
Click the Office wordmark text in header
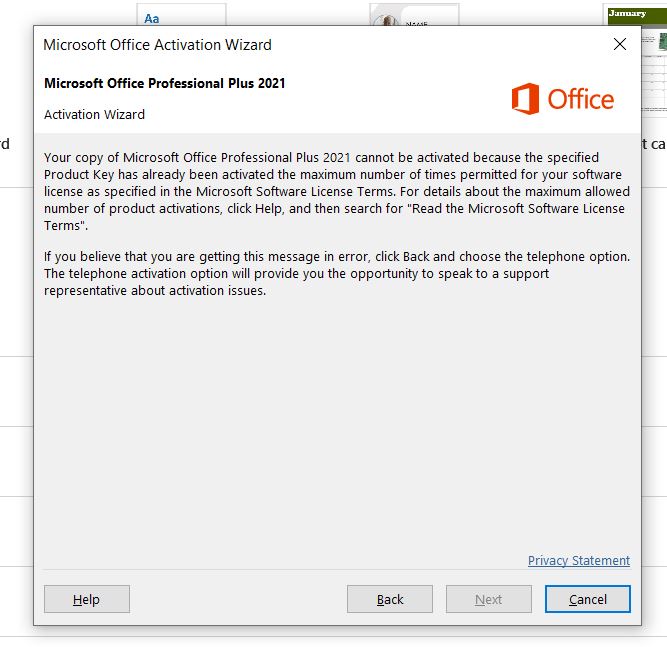[581, 99]
